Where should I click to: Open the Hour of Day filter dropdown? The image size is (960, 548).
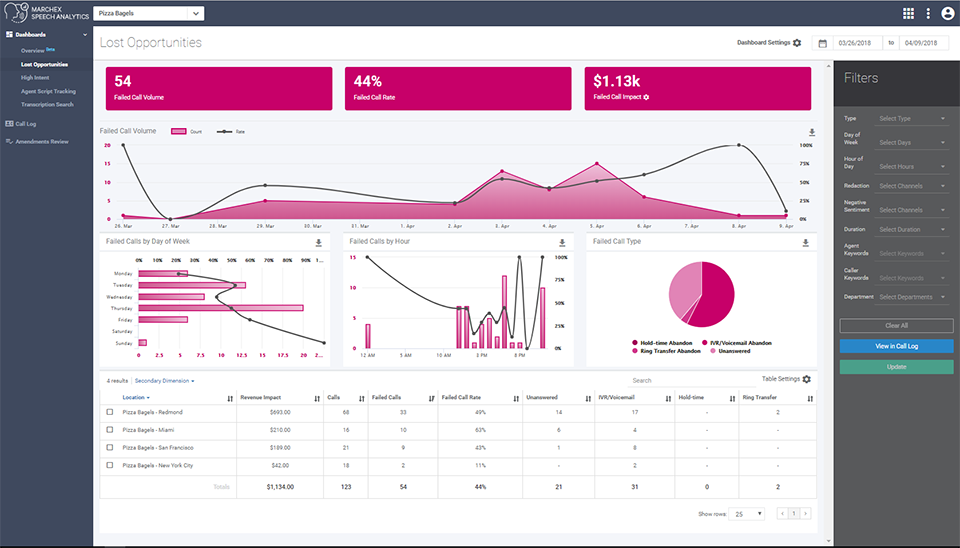coord(912,167)
